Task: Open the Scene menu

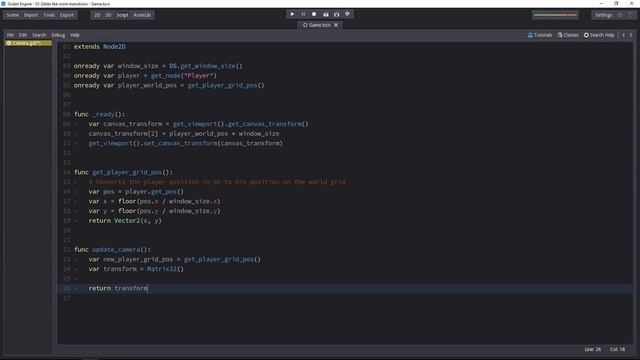Action: [x=13, y=15]
